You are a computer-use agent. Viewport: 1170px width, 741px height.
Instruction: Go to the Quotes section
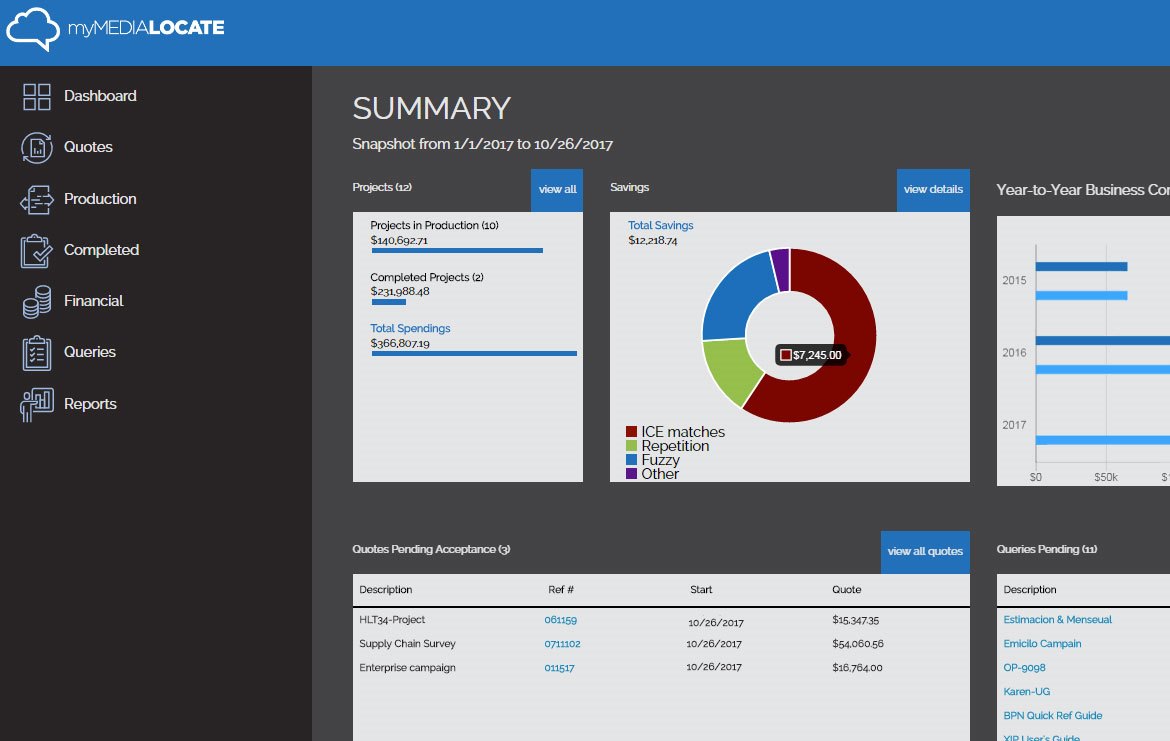(x=88, y=147)
